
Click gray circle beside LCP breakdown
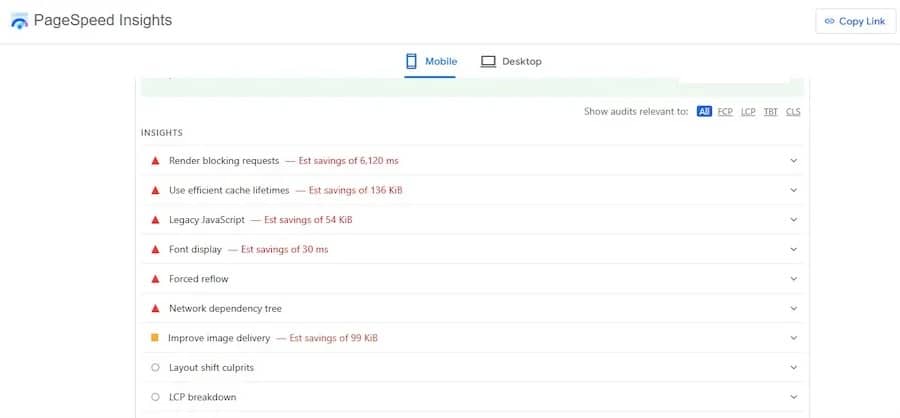point(155,397)
